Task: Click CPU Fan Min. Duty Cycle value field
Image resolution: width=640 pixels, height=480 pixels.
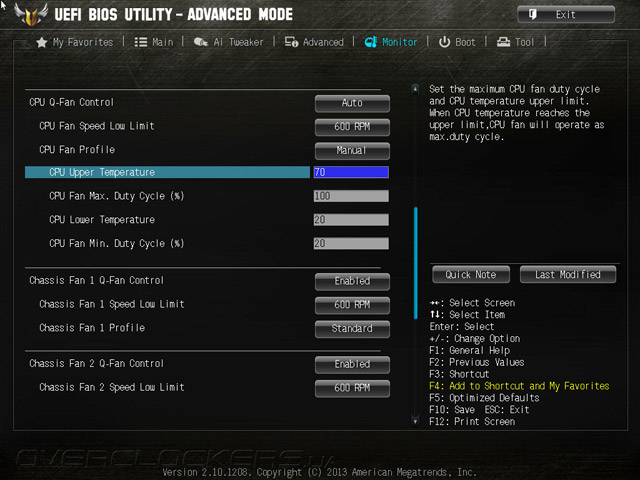Action: [351, 243]
